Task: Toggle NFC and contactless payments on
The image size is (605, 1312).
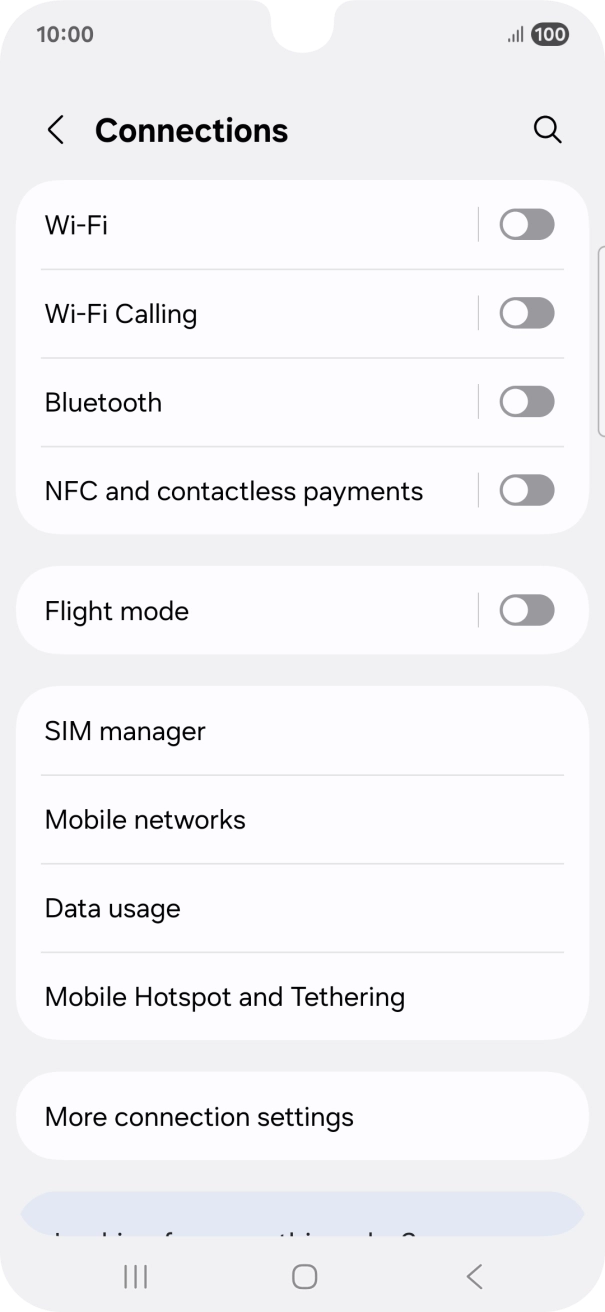Action: [527, 490]
